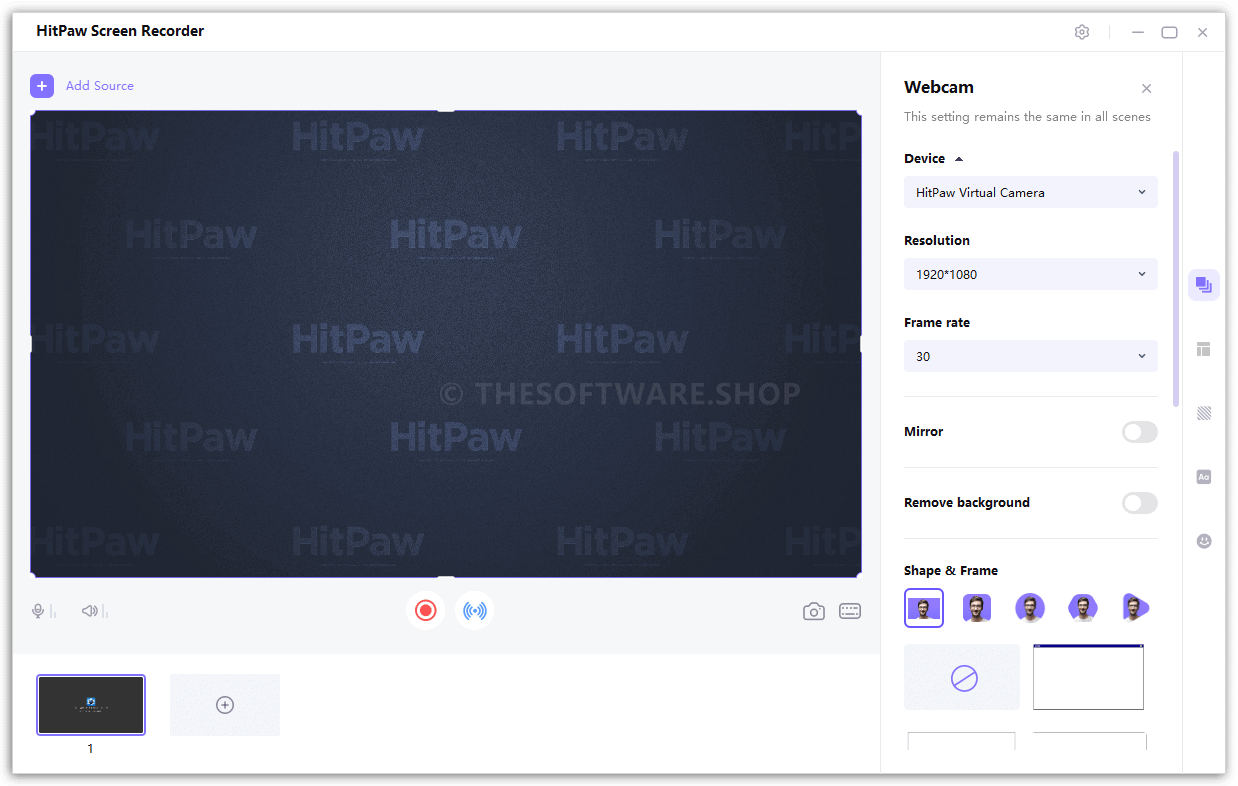Maximize the HitPaw window
This screenshot has width=1238, height=786.
(x=1169, y=32)
